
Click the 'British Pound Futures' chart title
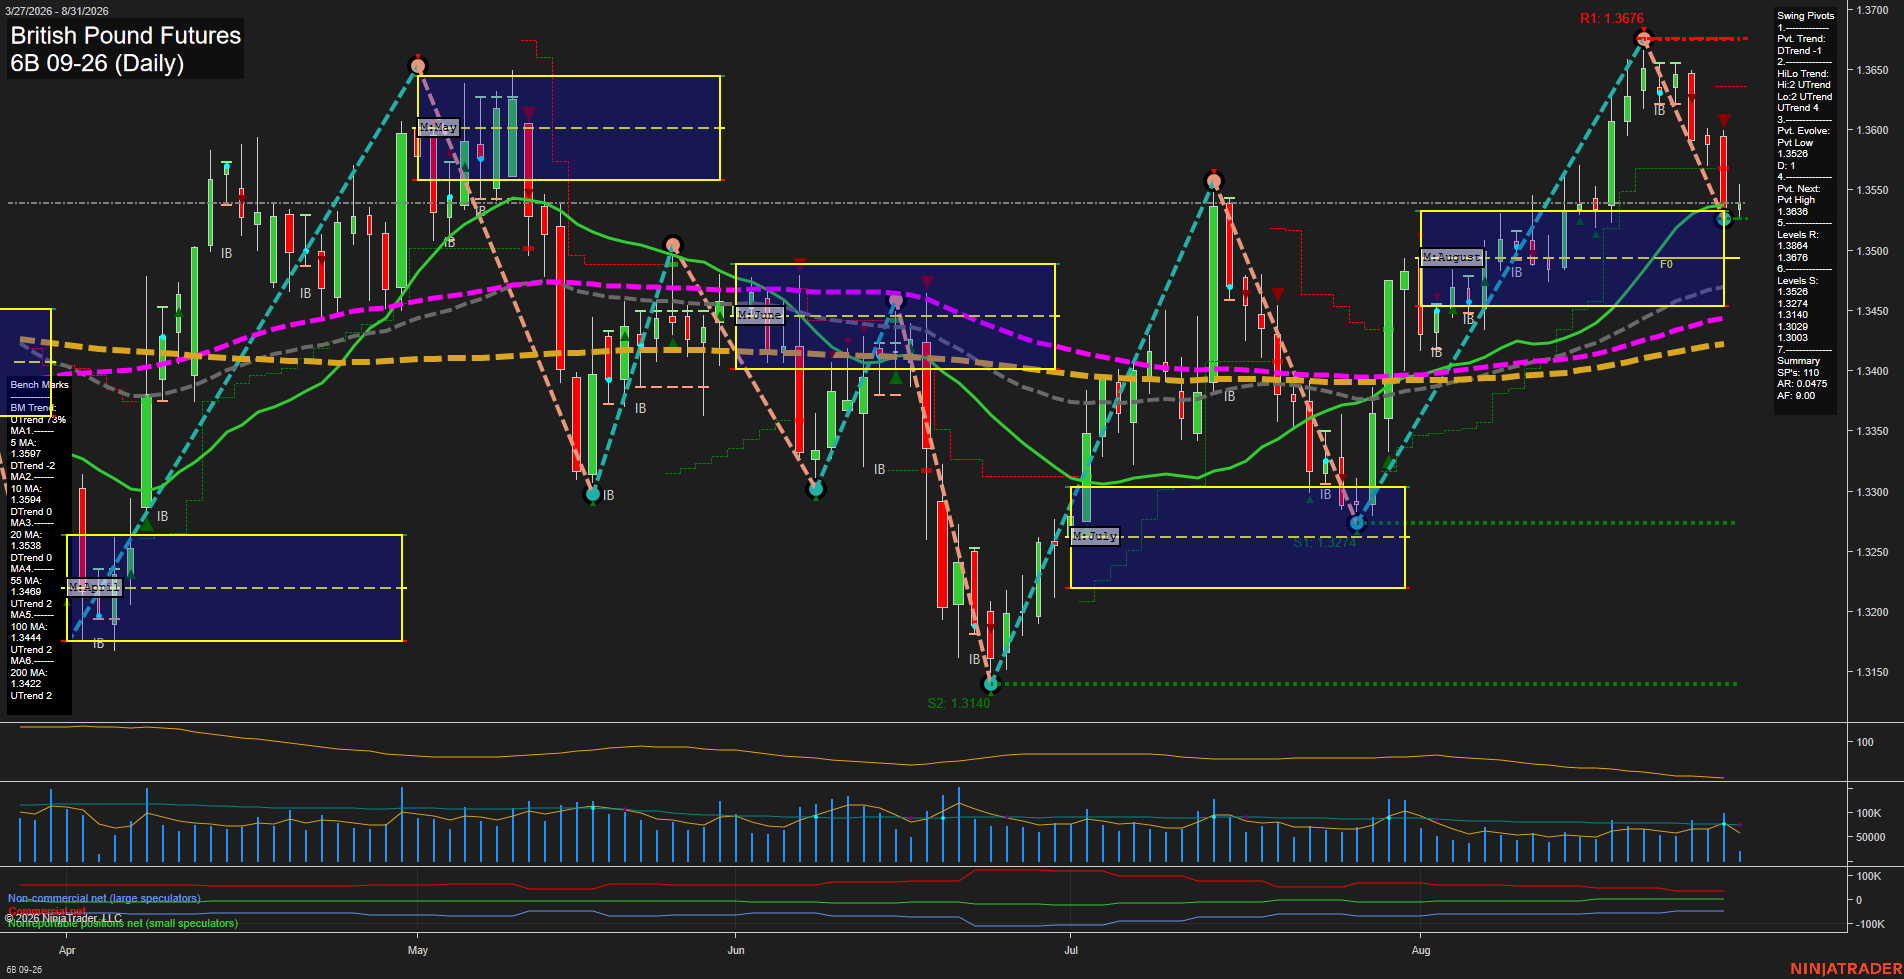pos(126,35)
